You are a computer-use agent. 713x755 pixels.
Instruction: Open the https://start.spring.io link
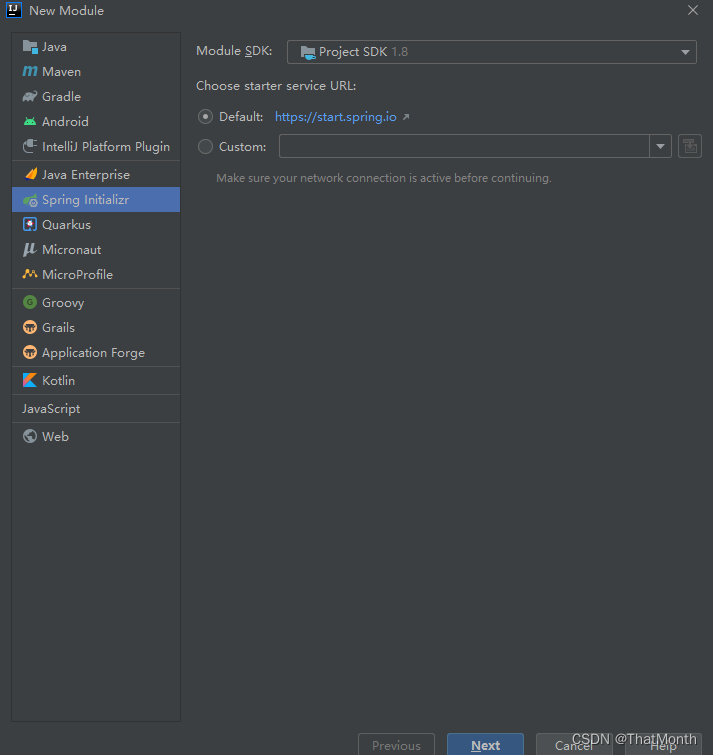336,117
